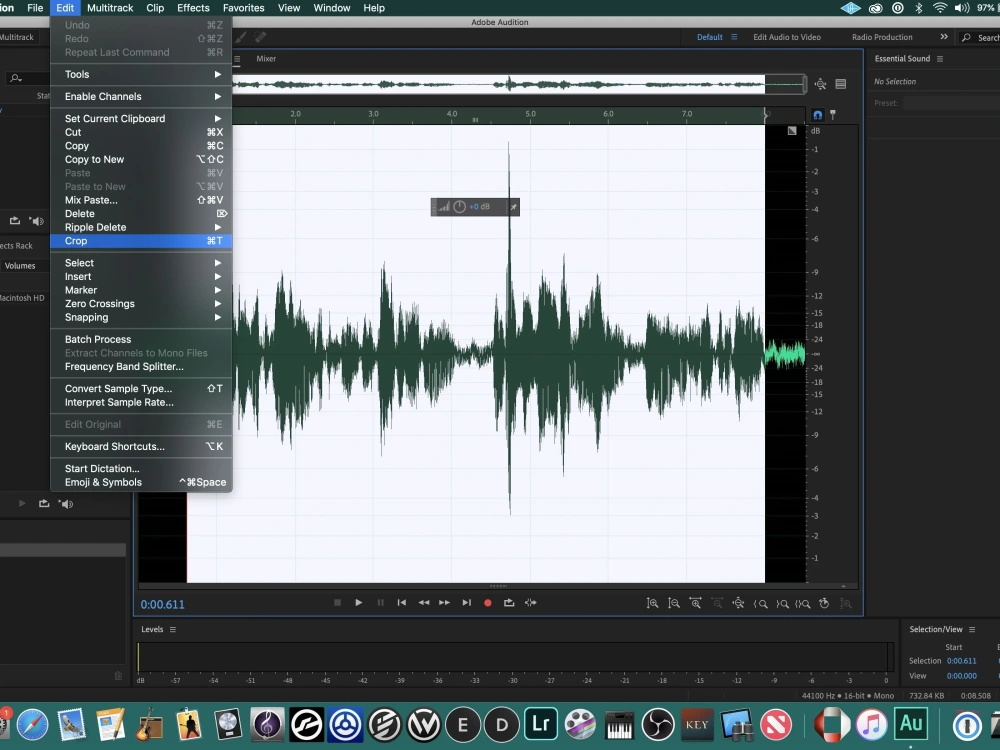Open Lightroom from the Dock
The image size is (1000, 750).
click(x=541, y=724)
